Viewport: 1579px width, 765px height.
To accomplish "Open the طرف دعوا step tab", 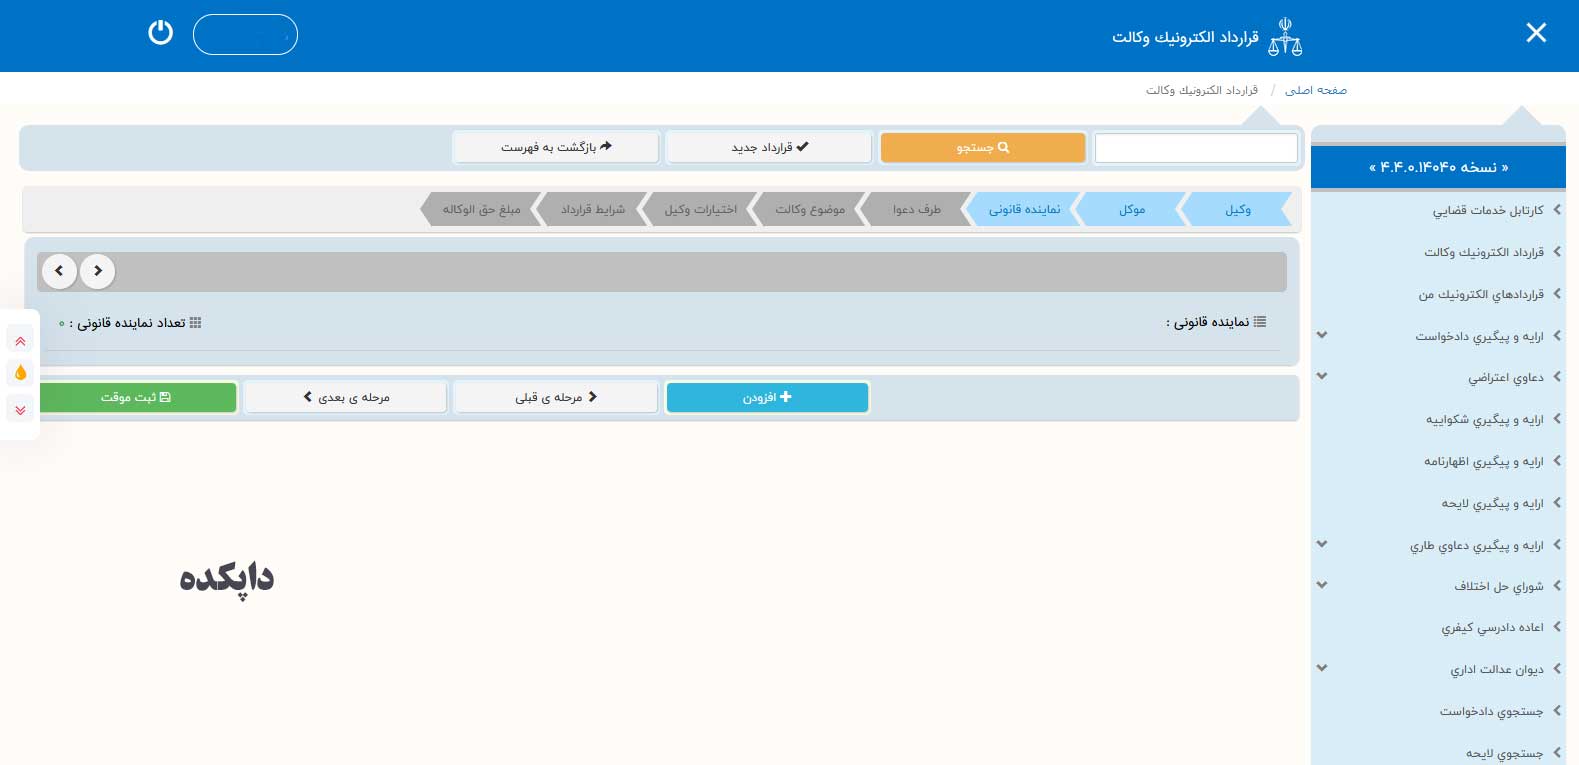I will click(x=915, y=209).
